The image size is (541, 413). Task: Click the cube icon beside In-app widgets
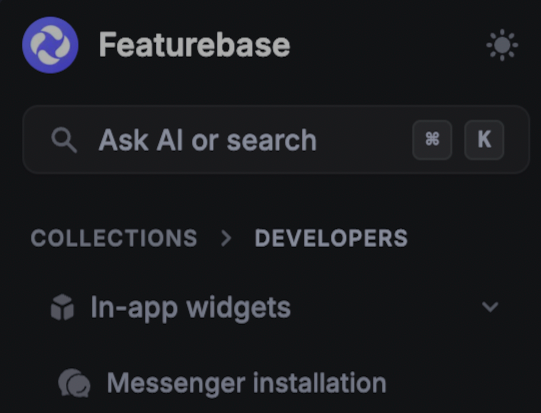coord(62,307)
